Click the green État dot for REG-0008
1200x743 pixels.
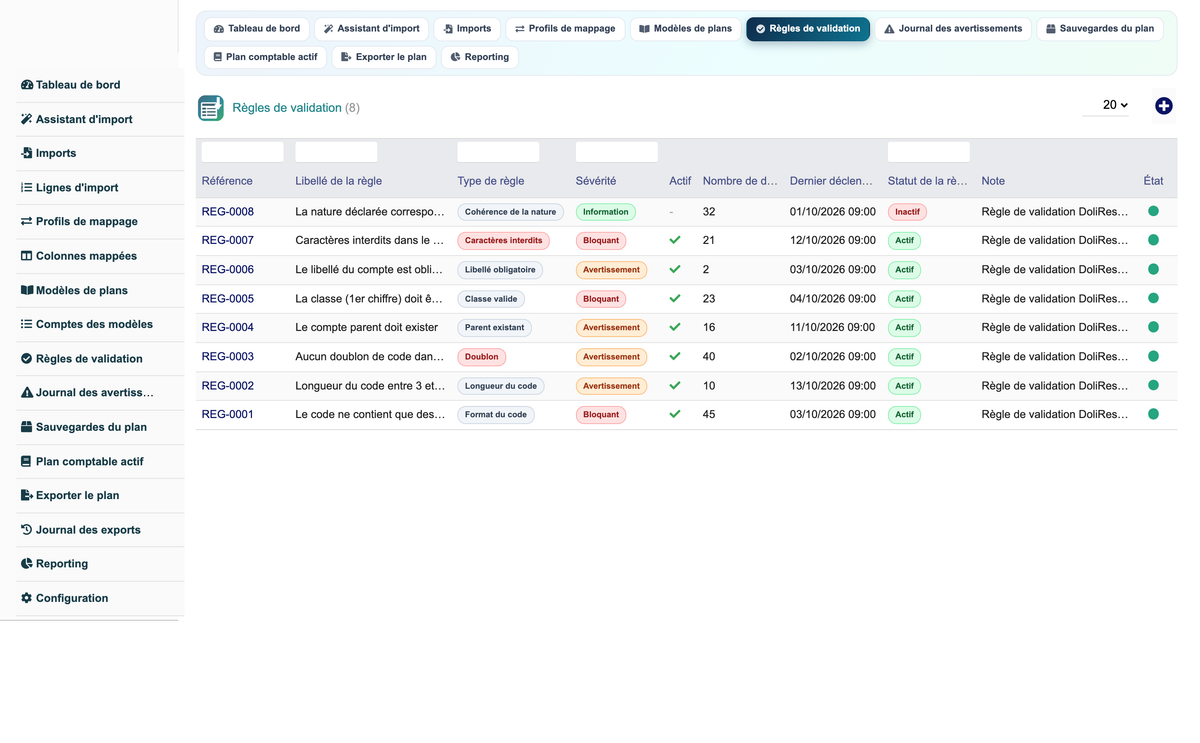click(x=1153, y=211)
